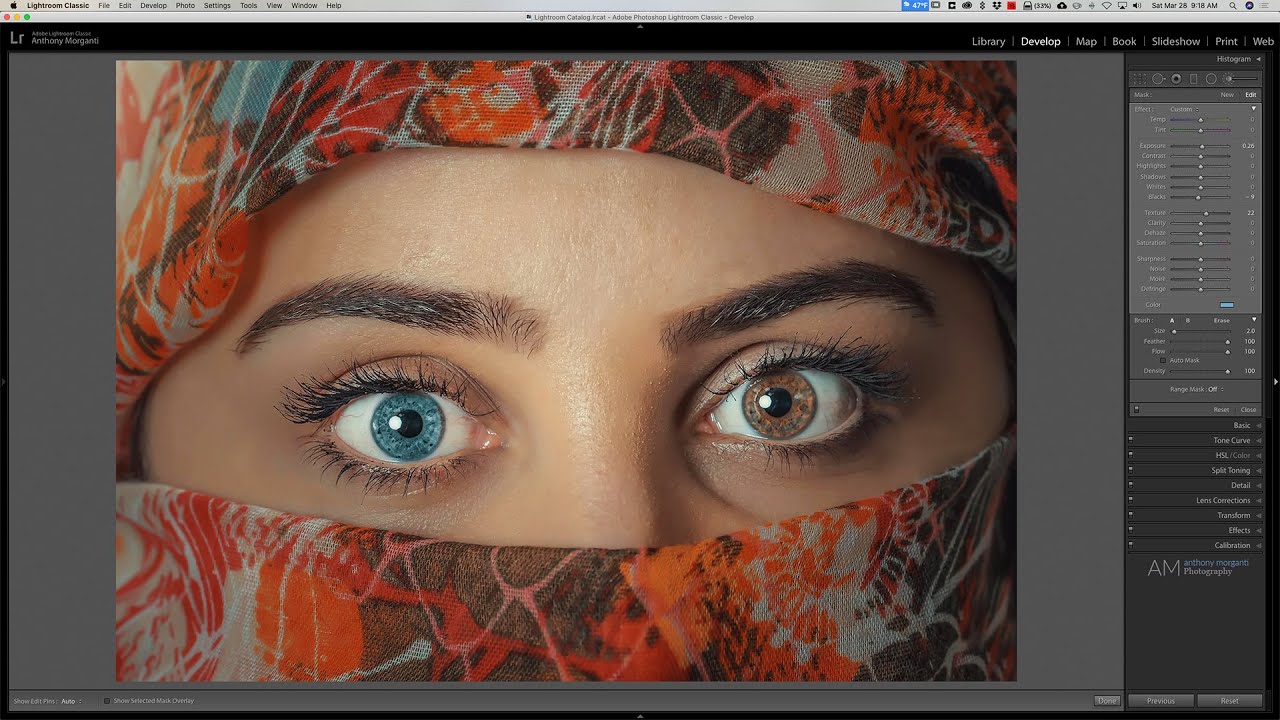This screenshot has height=720, width=1280.
Task: Click the cloud upload menu bar icon
Action: pos(1062,5)
